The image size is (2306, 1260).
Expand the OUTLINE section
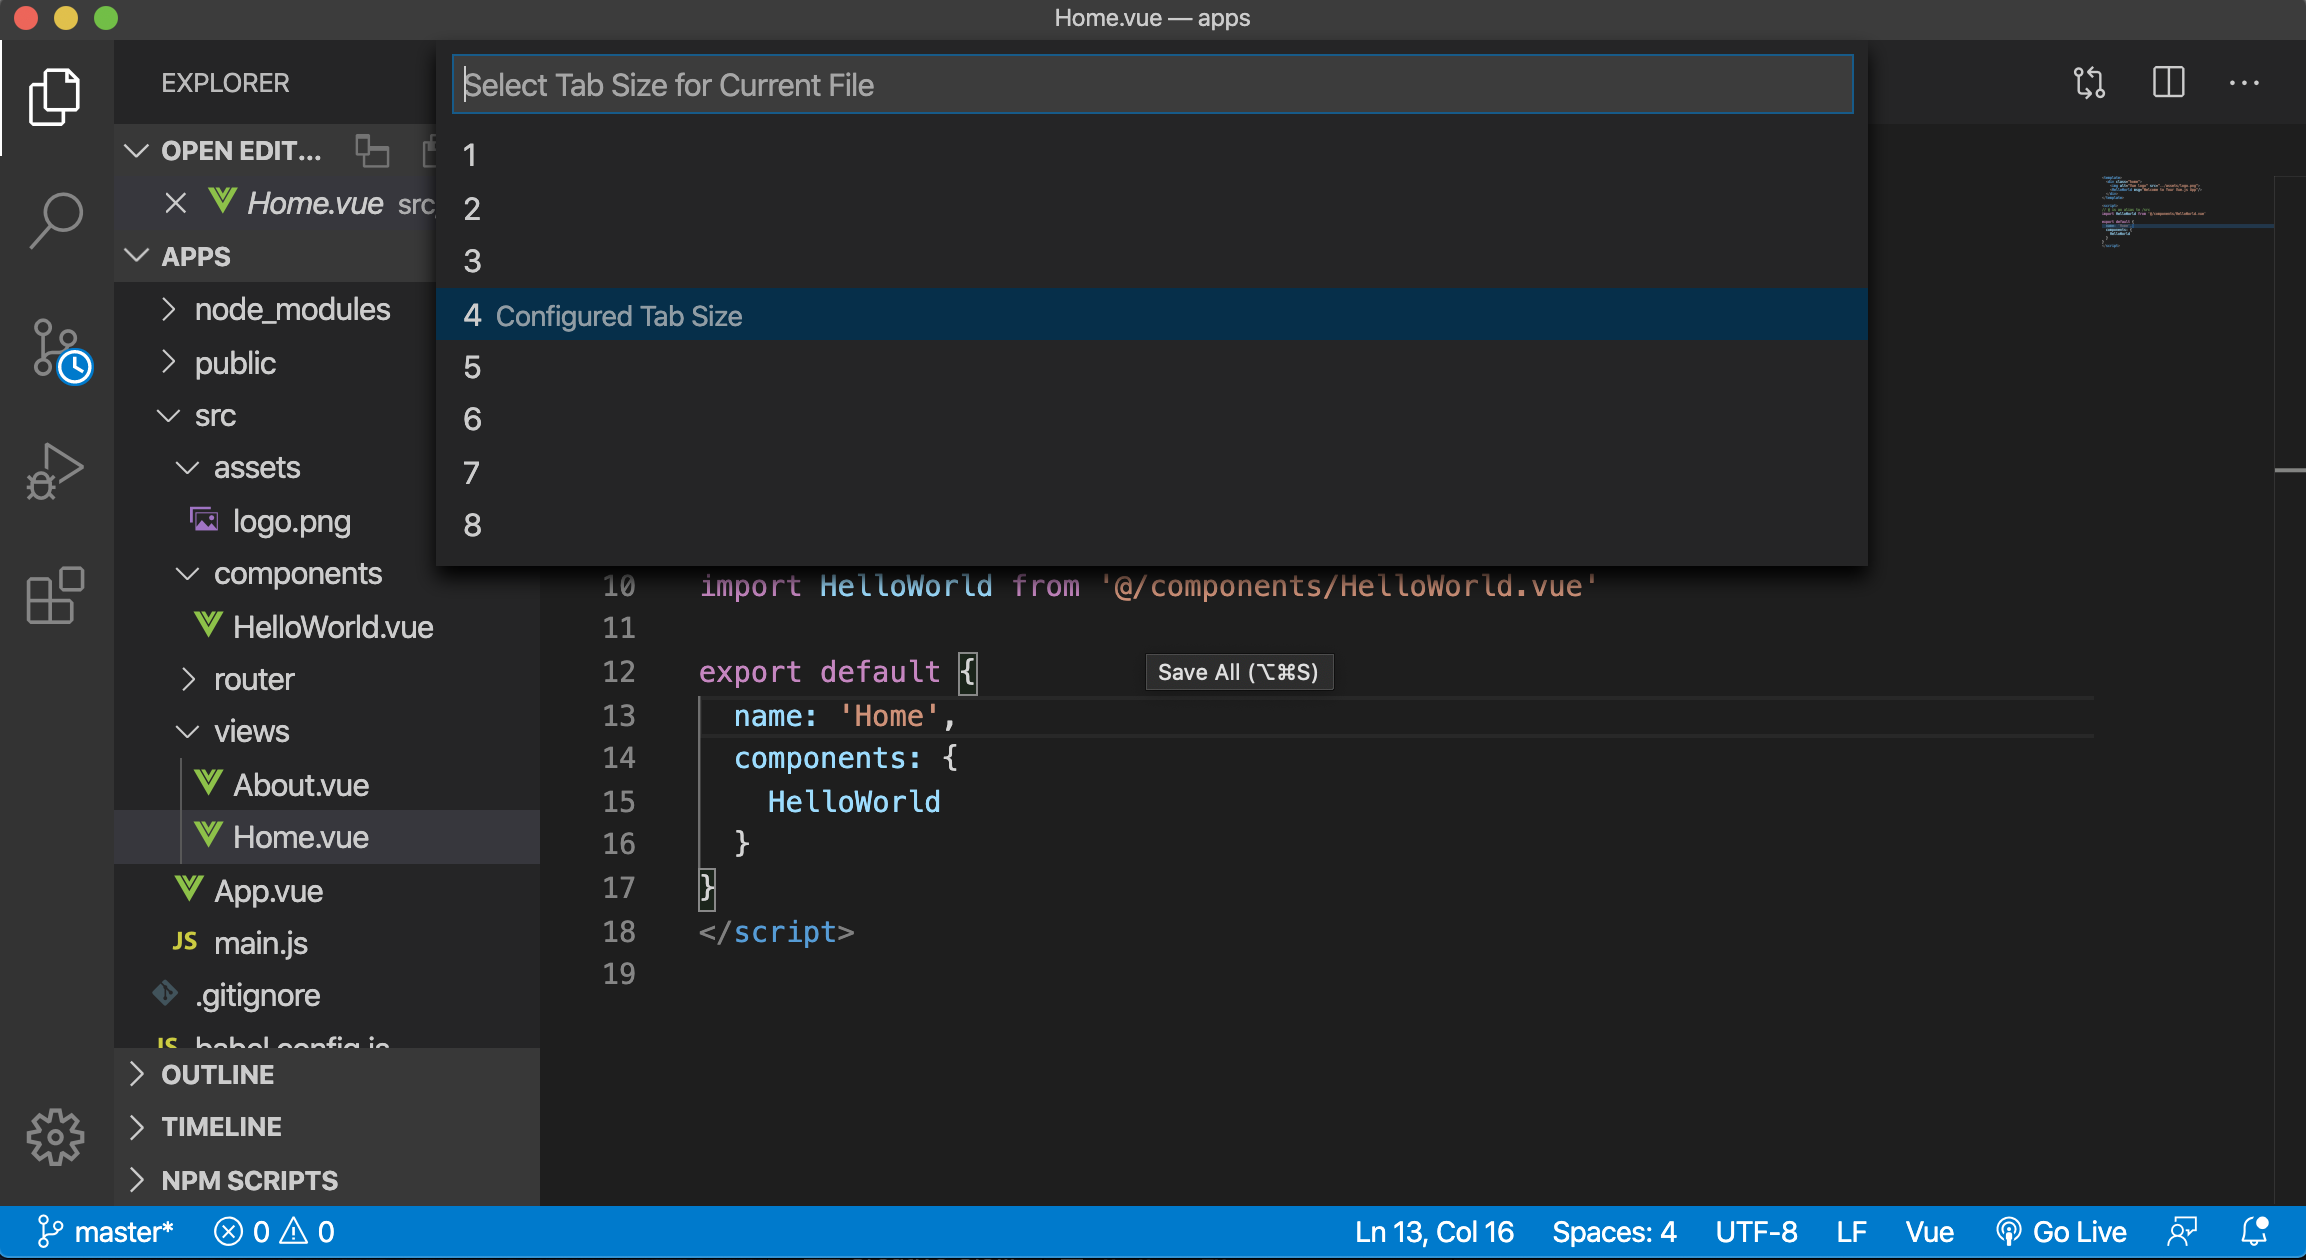[217, 1075]
